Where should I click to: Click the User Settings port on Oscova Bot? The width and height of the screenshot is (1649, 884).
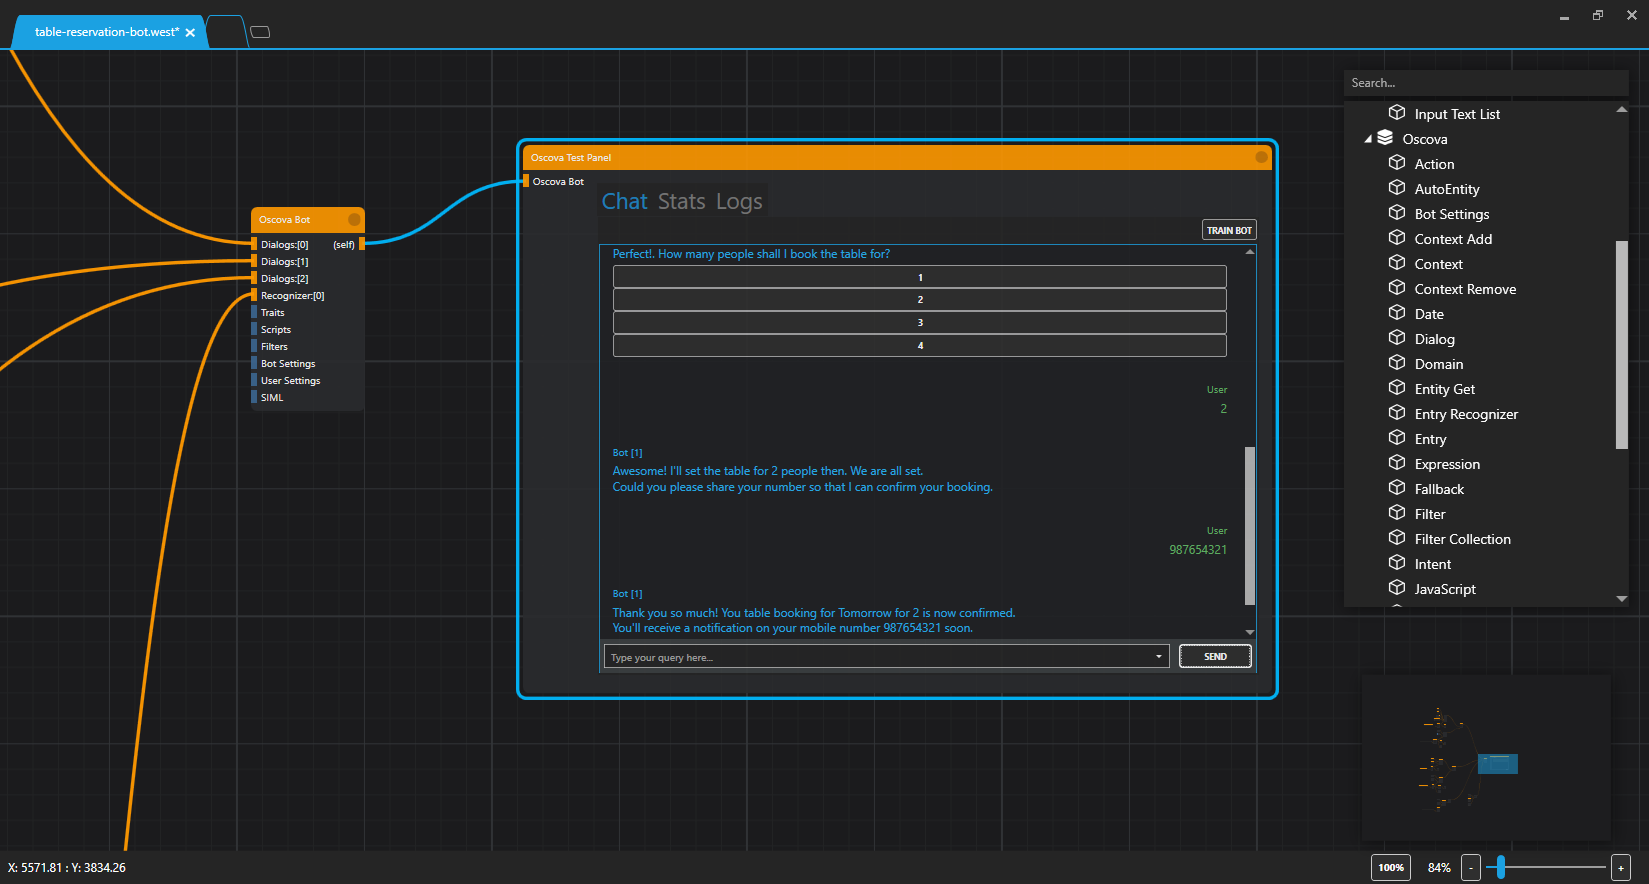point(254,380)
